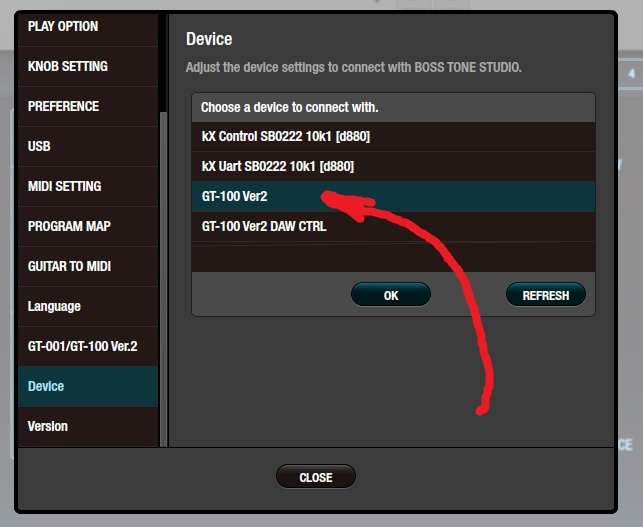Select the Device sidebar entry

tap(88, 386)
